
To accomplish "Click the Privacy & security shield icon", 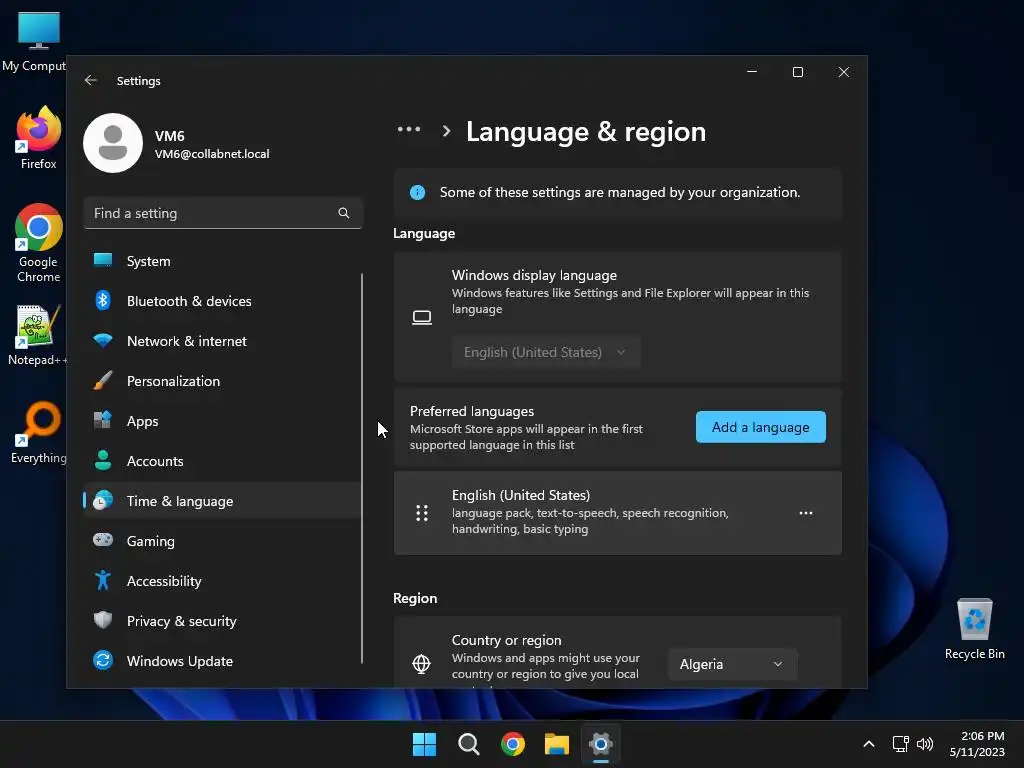I will [x=103, y=620].
